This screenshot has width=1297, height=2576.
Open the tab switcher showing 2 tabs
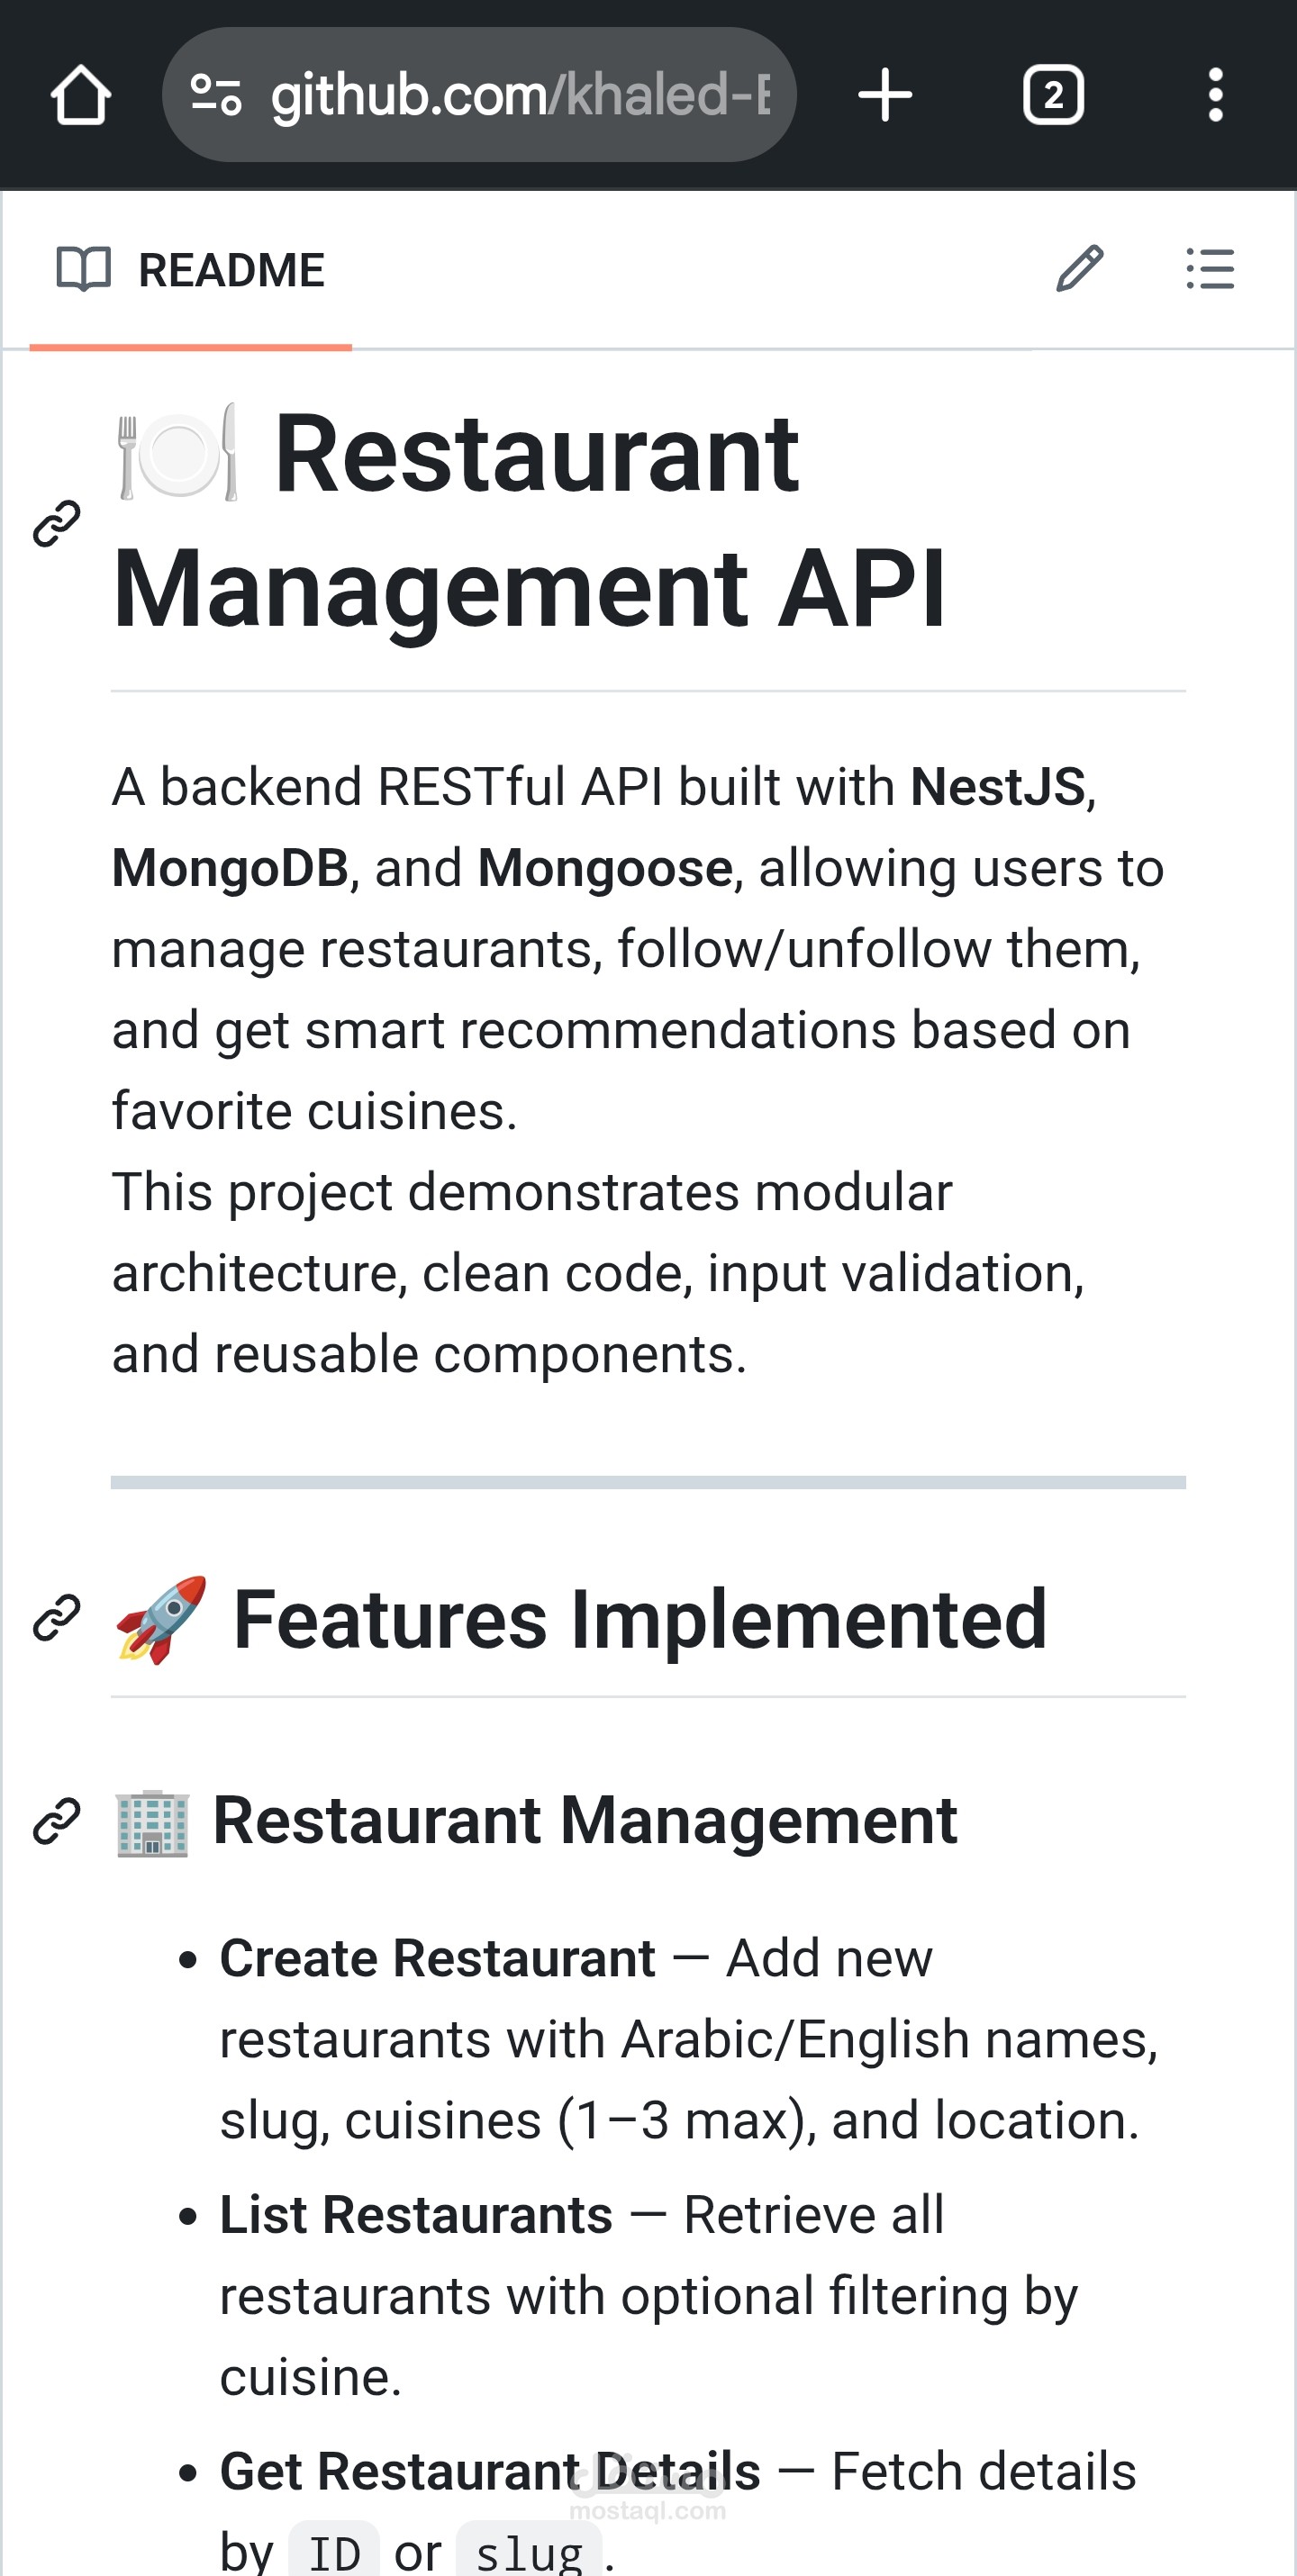click(1052, 95)
